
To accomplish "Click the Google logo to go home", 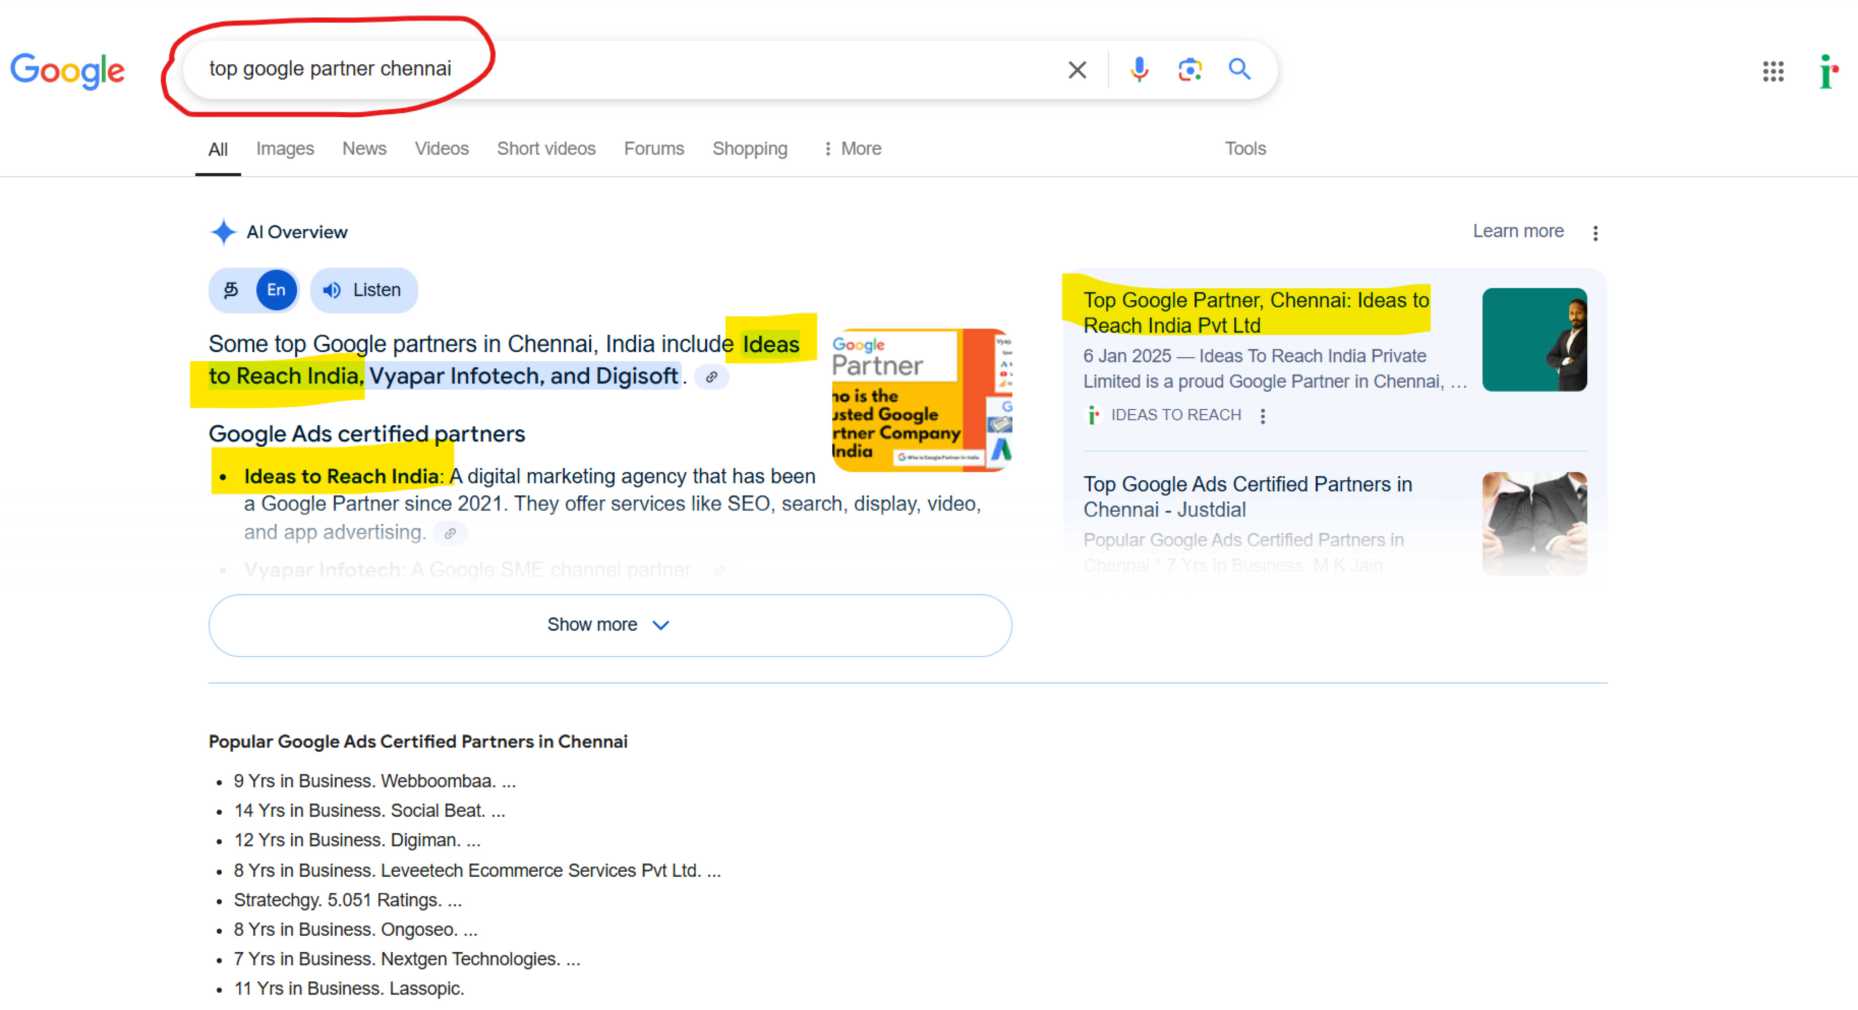I will tap(67, 70).
